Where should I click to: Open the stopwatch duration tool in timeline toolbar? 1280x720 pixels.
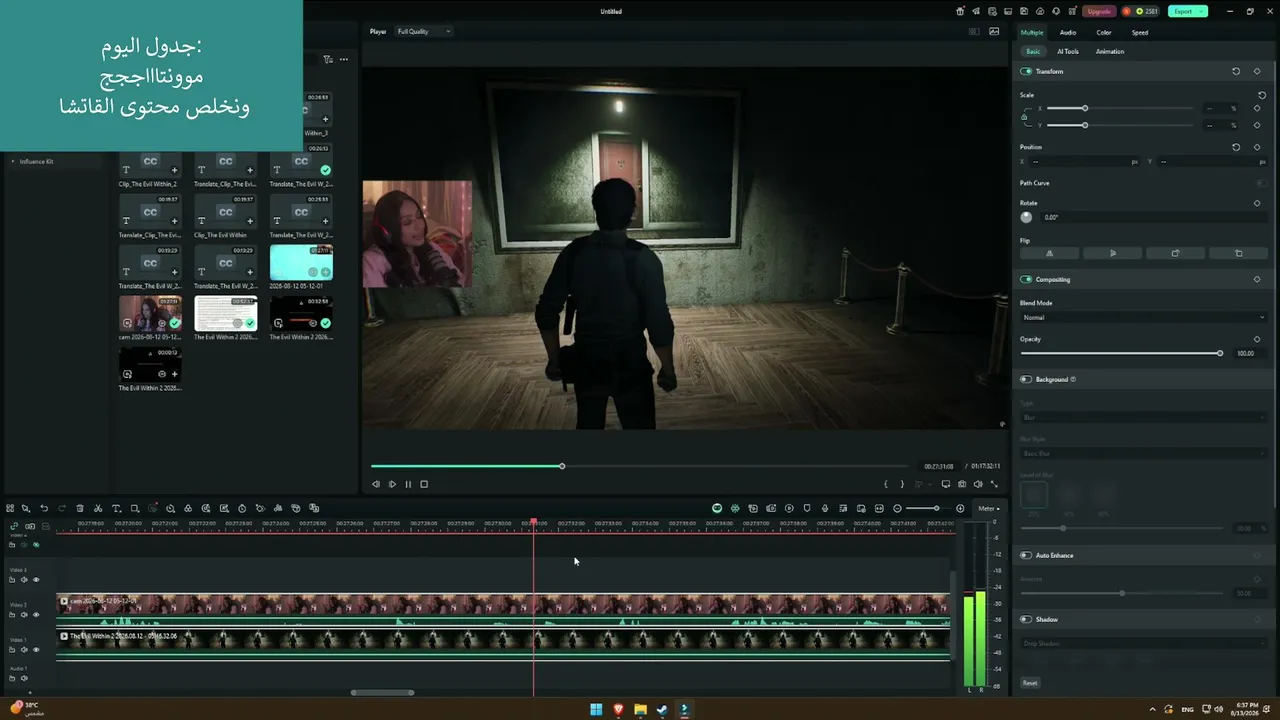coord(242,509)
